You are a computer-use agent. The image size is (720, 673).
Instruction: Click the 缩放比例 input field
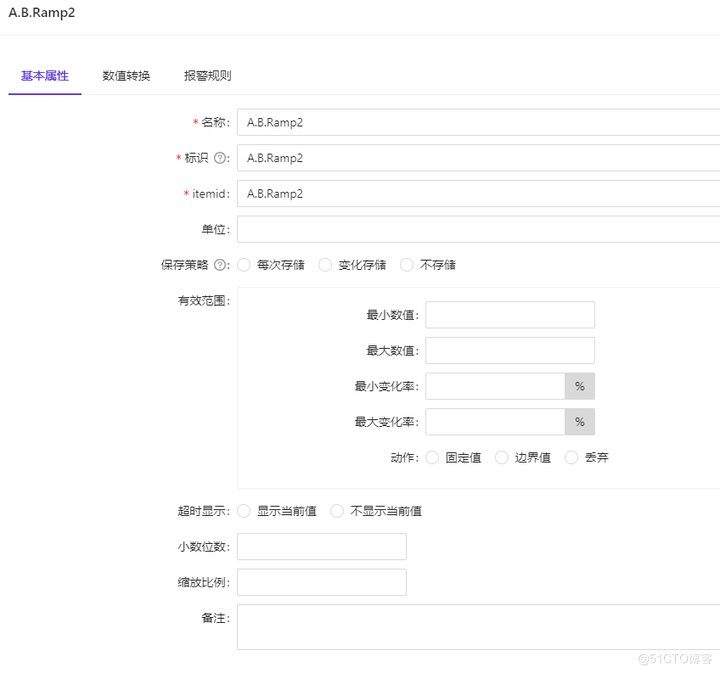(322, 583)
